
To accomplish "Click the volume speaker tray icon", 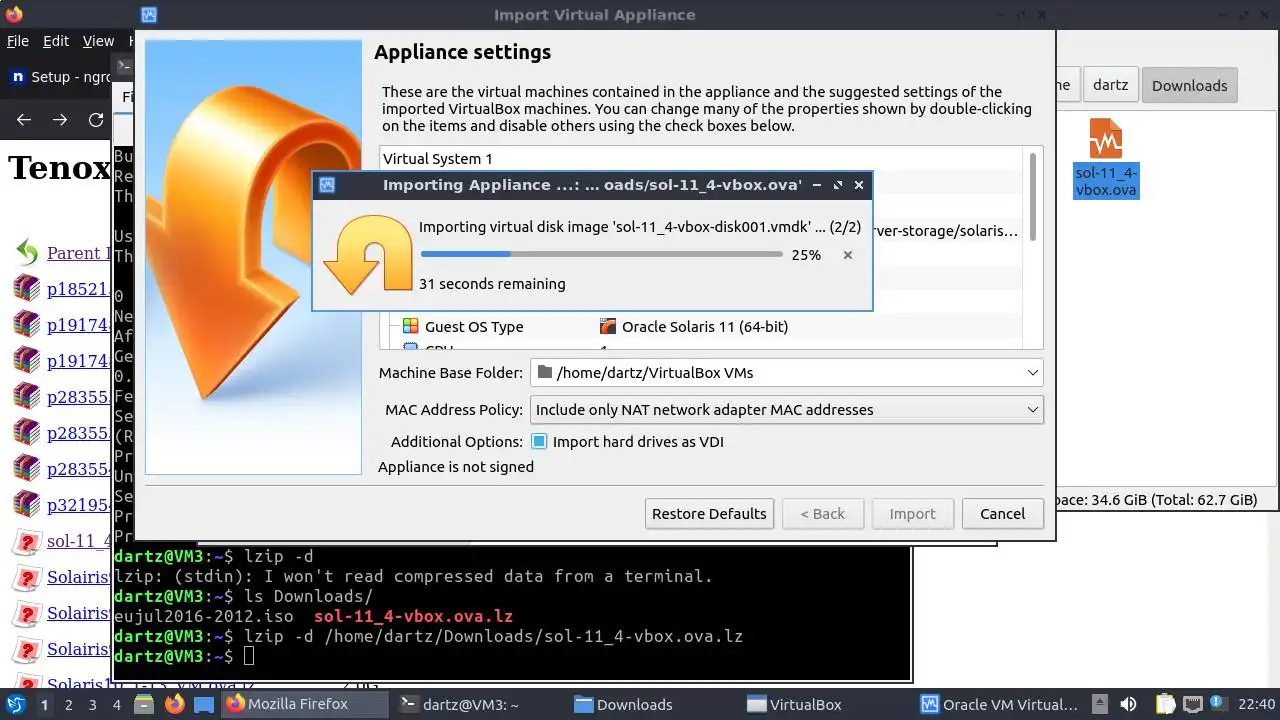I will pyautogui.click(x=1128, y=704).
